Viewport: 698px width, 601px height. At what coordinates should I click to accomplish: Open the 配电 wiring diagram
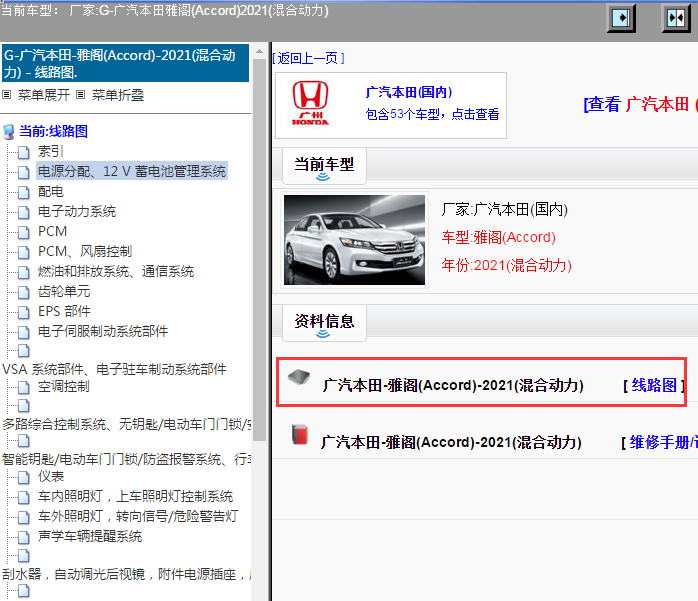pos(51,191)
